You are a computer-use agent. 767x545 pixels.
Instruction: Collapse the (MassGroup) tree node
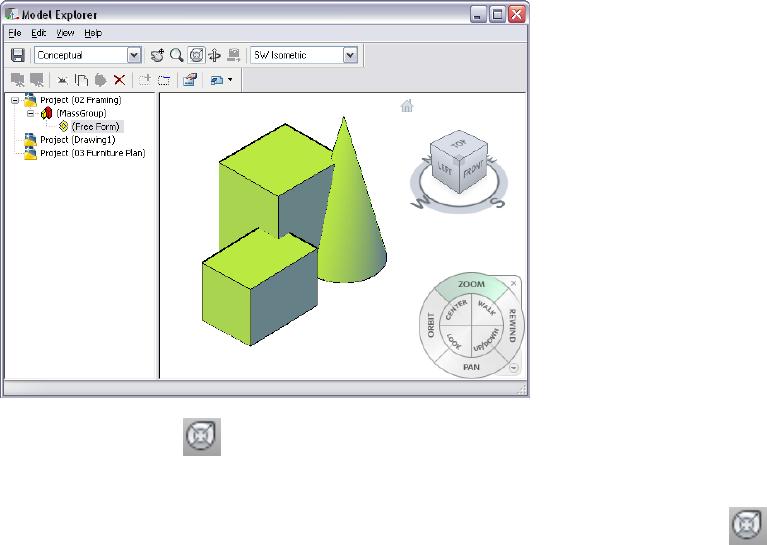pyautogui.click(x=31, y=114)
